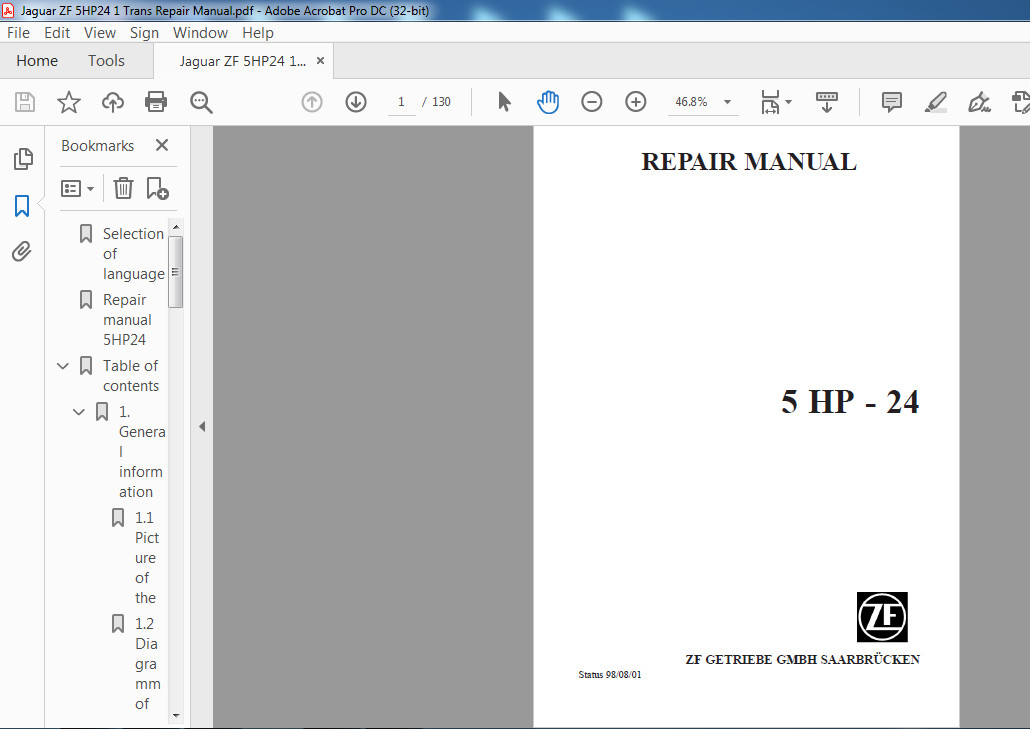Upload file to Document Cloud
Image resolution: width=1030 pixels, height=729 pixels.
click(x=113, y=102)
